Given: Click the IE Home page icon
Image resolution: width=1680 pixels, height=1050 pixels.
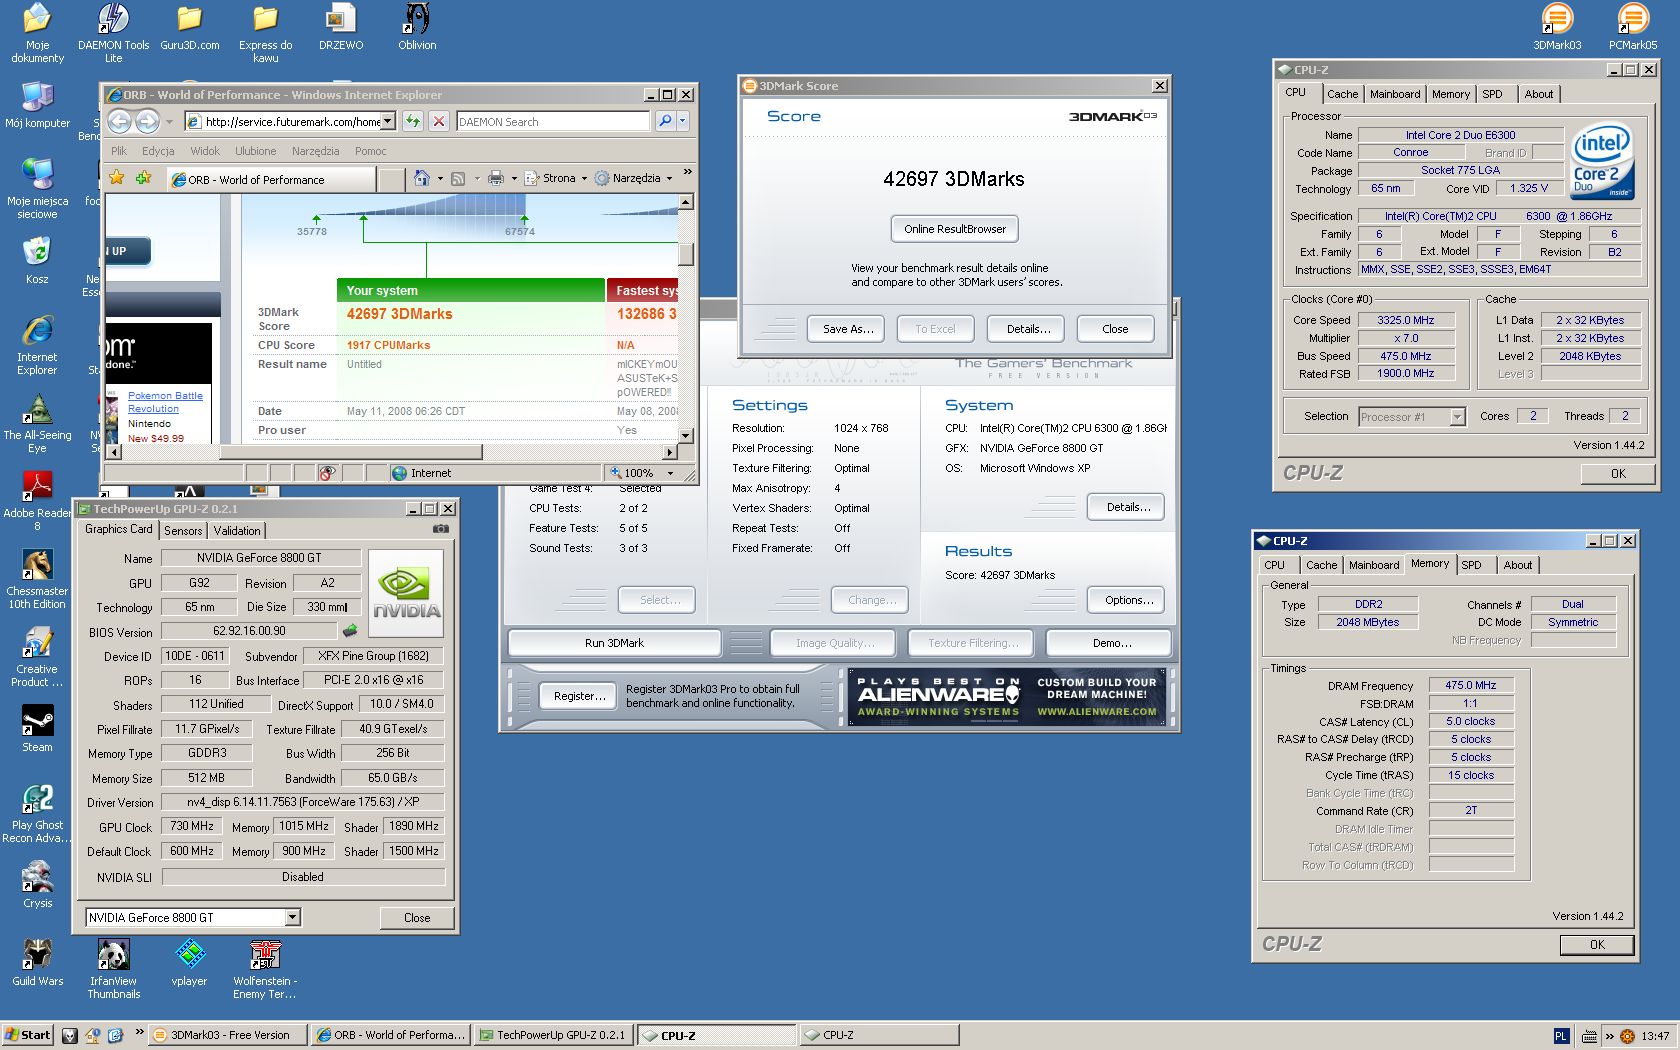Looking at the screenshot, I should pos(422,178).
